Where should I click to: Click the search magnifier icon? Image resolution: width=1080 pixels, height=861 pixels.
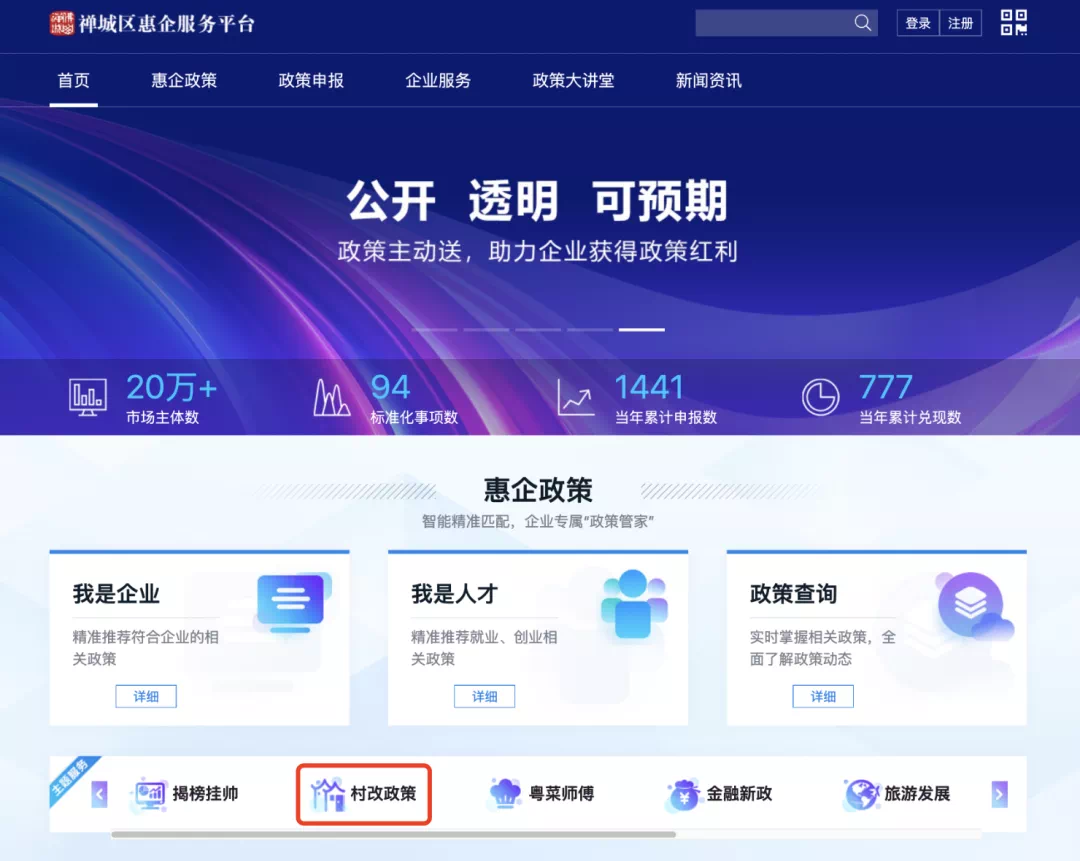pos(862,23)
